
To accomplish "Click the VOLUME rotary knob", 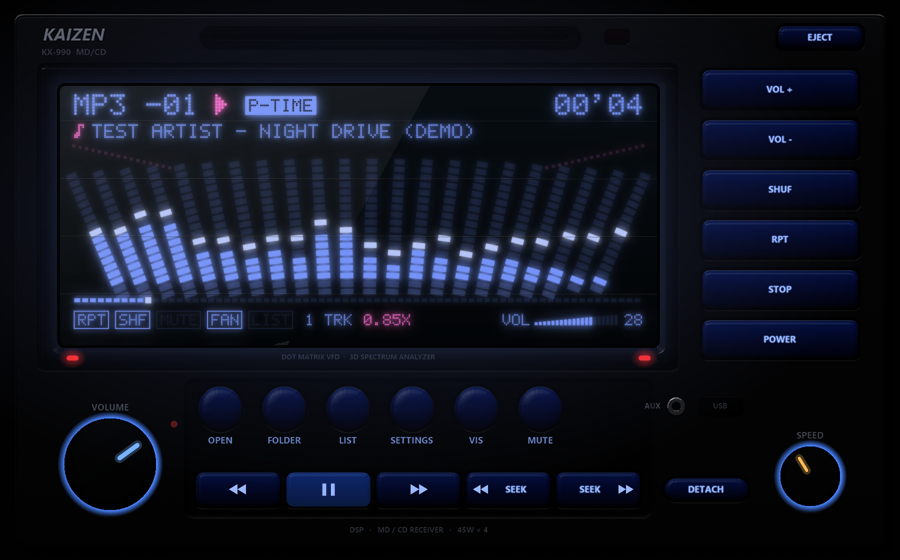I will click(x=110, y=464).
